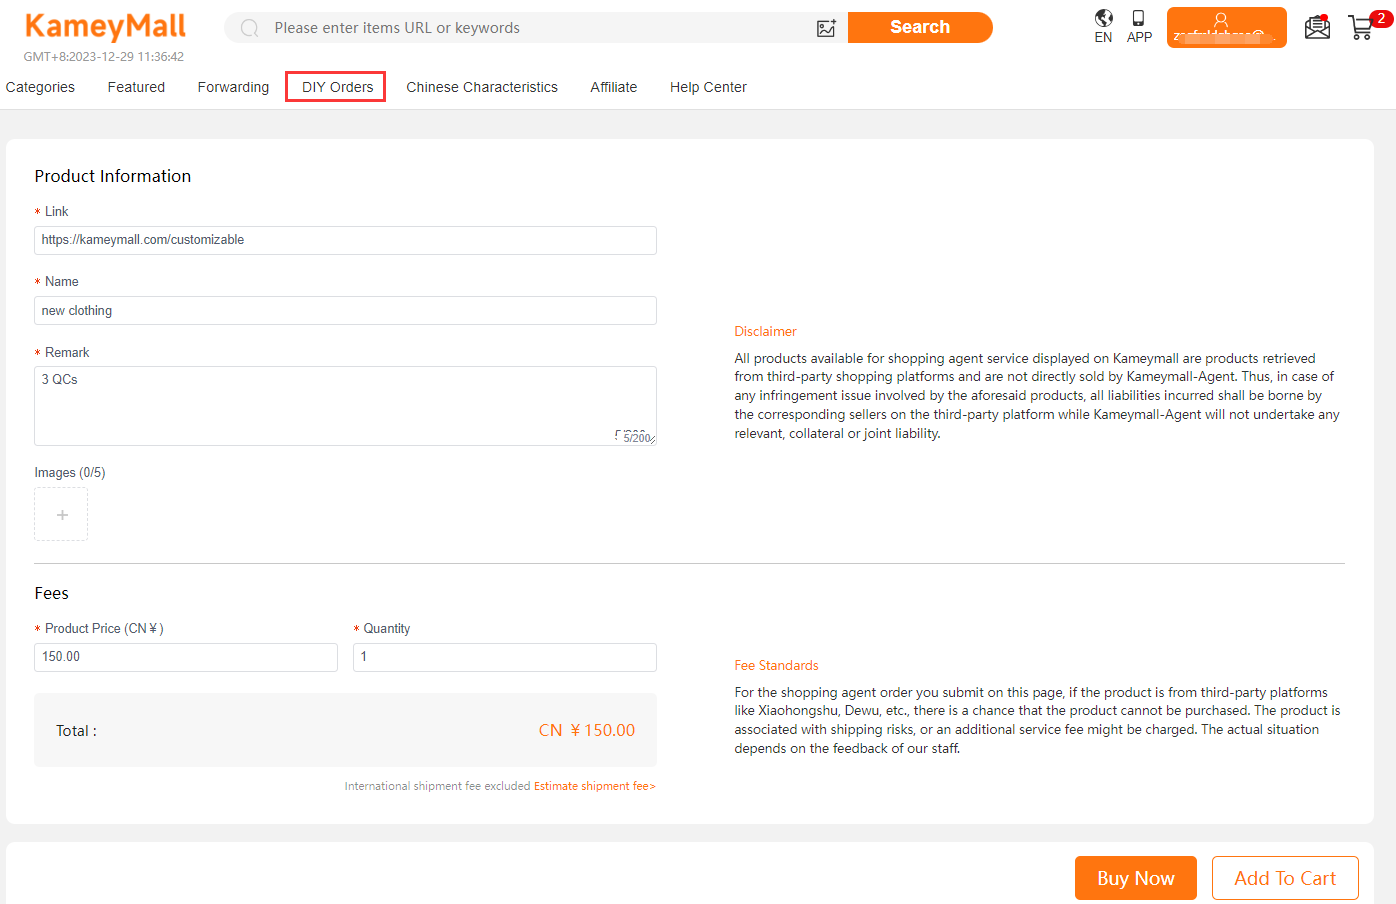Viewport: 1396px width, 904px height.
Task: Open the Categories menu
Action: click(40, 87)
